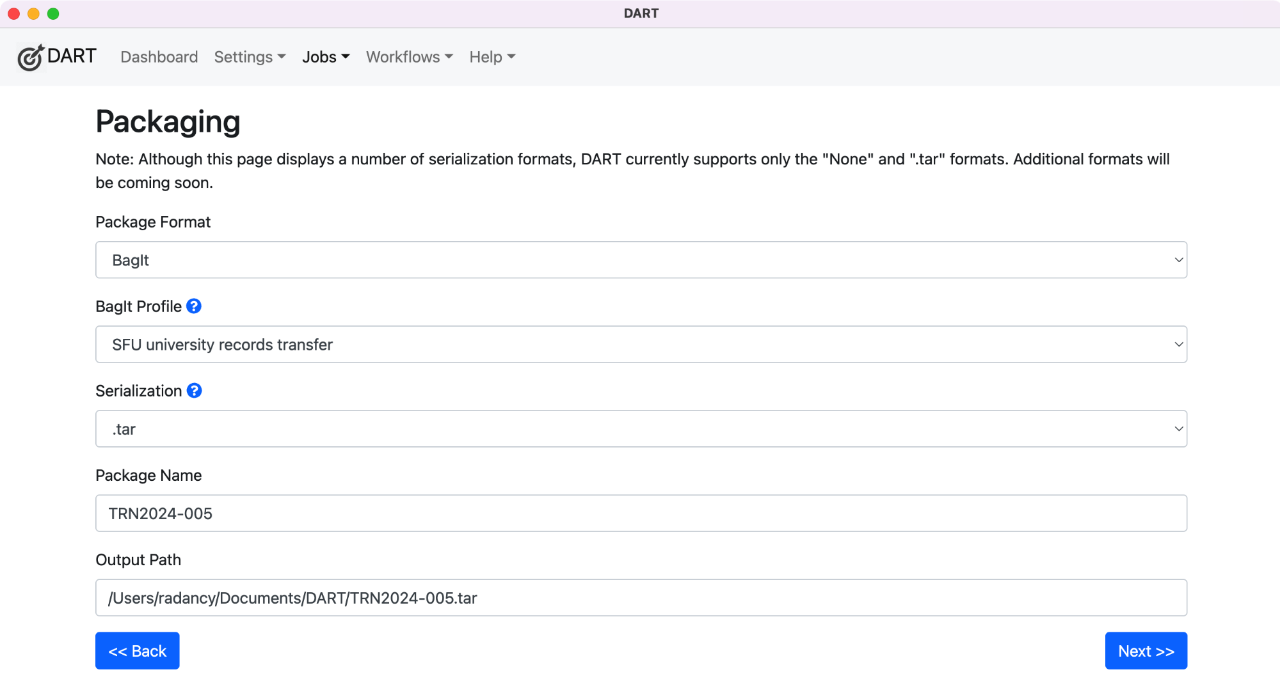This screenshot has width=1280, height=688.
Task: Minimize the DART window
Action: 34,14
